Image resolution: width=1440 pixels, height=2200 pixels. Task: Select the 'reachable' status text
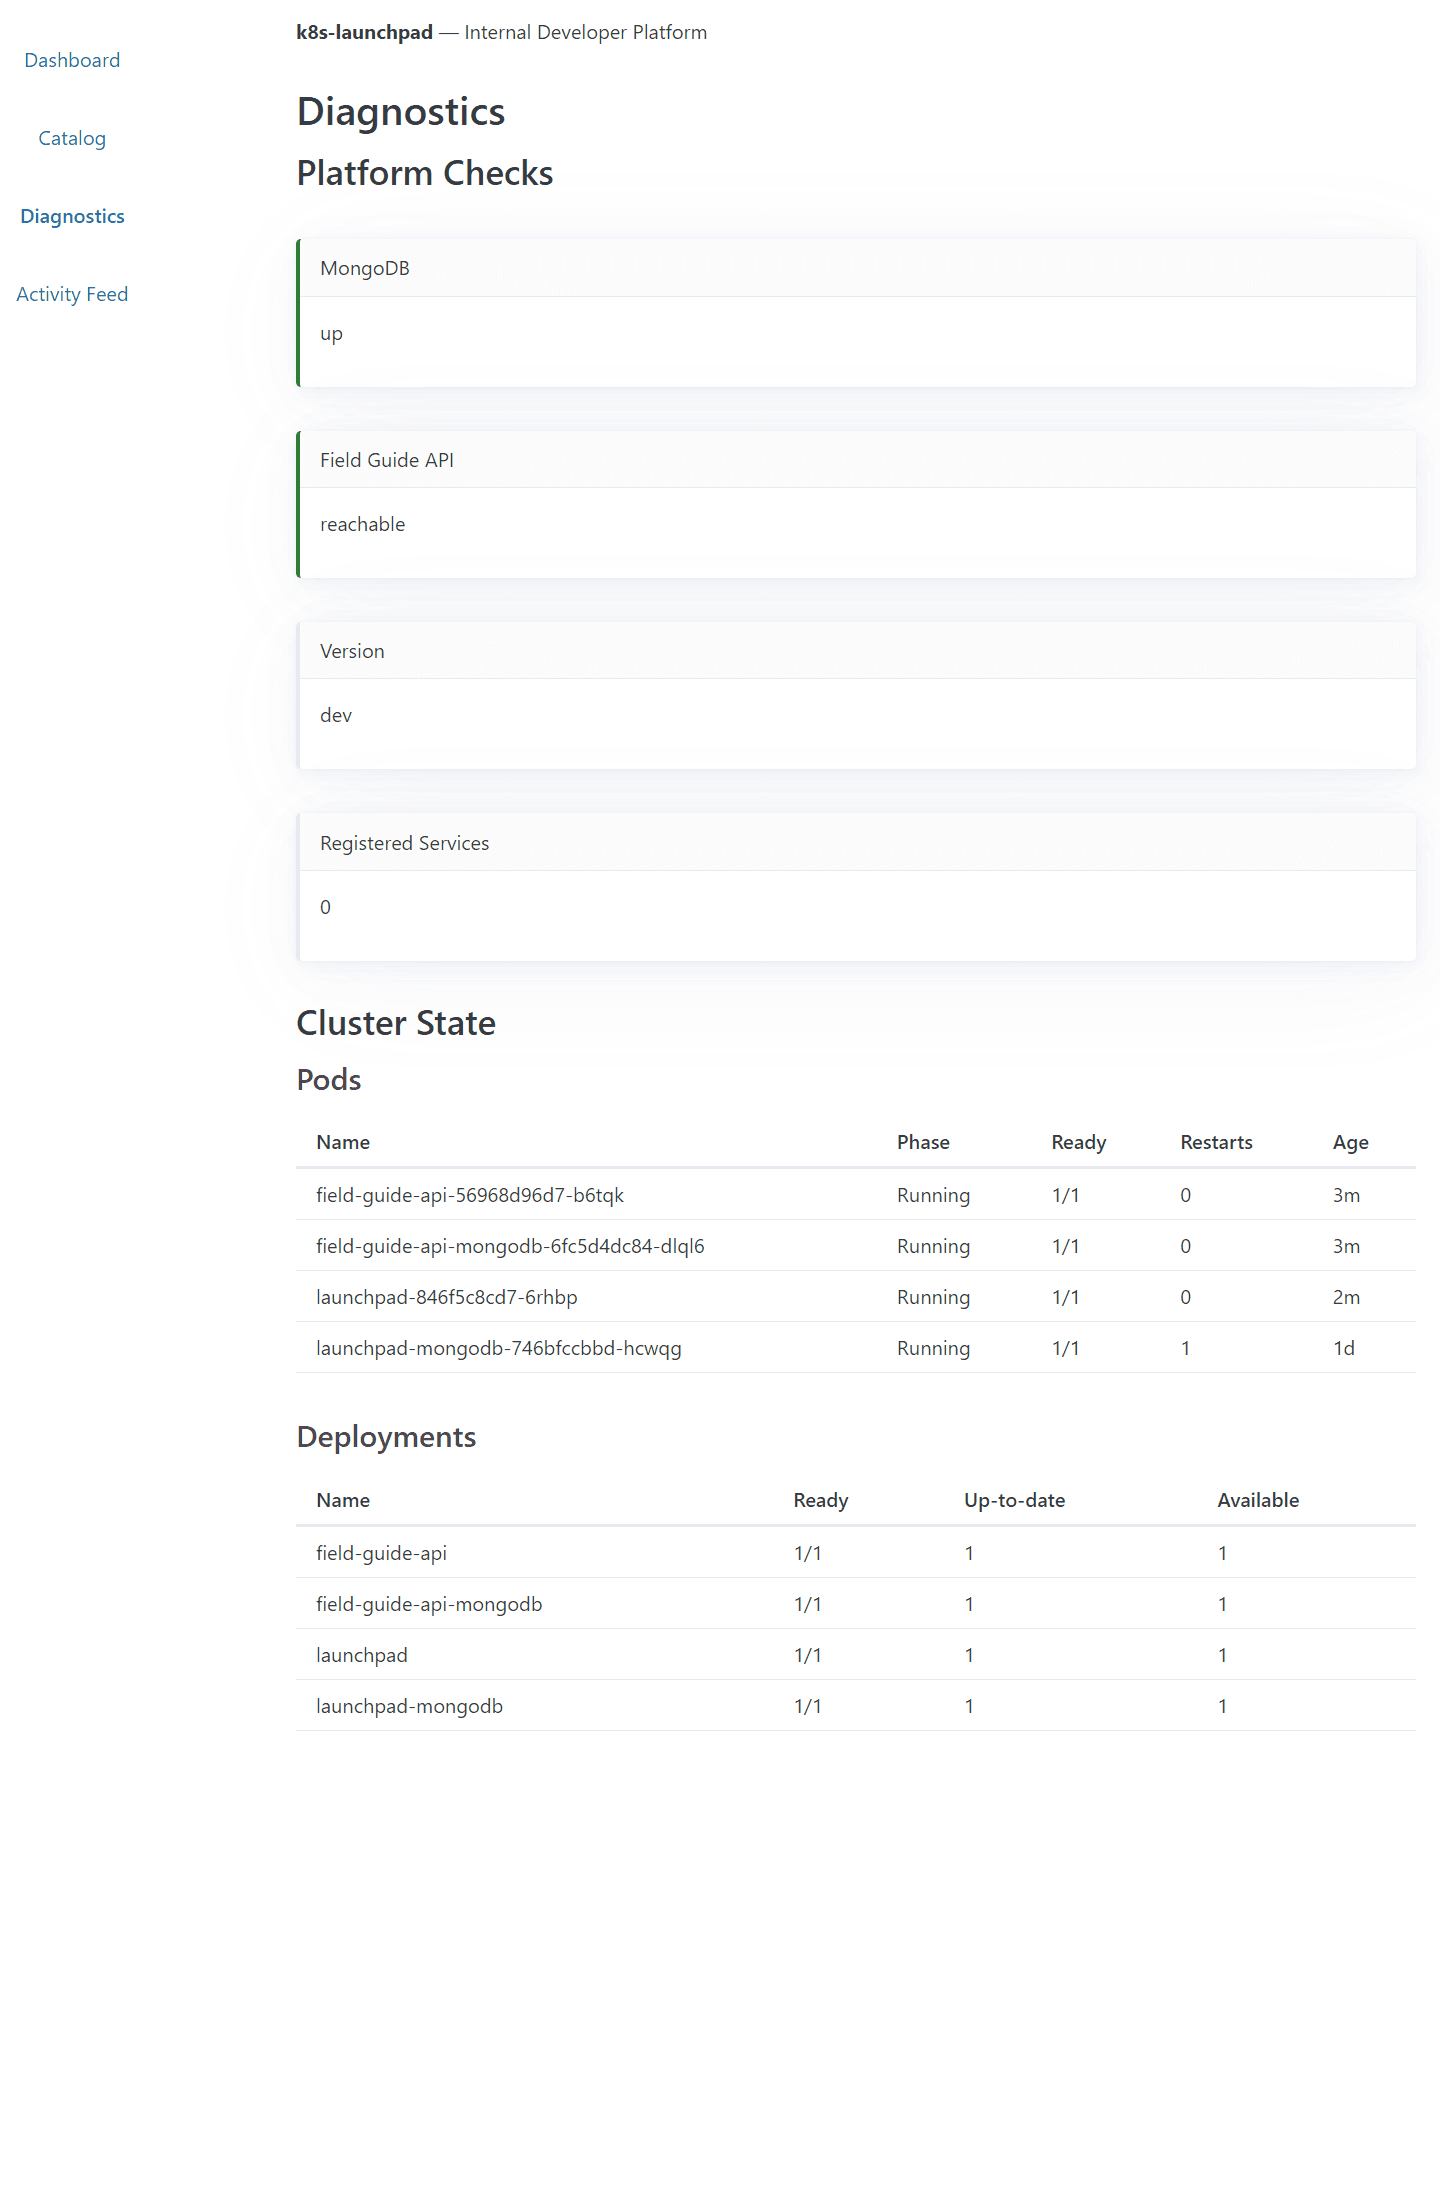[362, 524]
